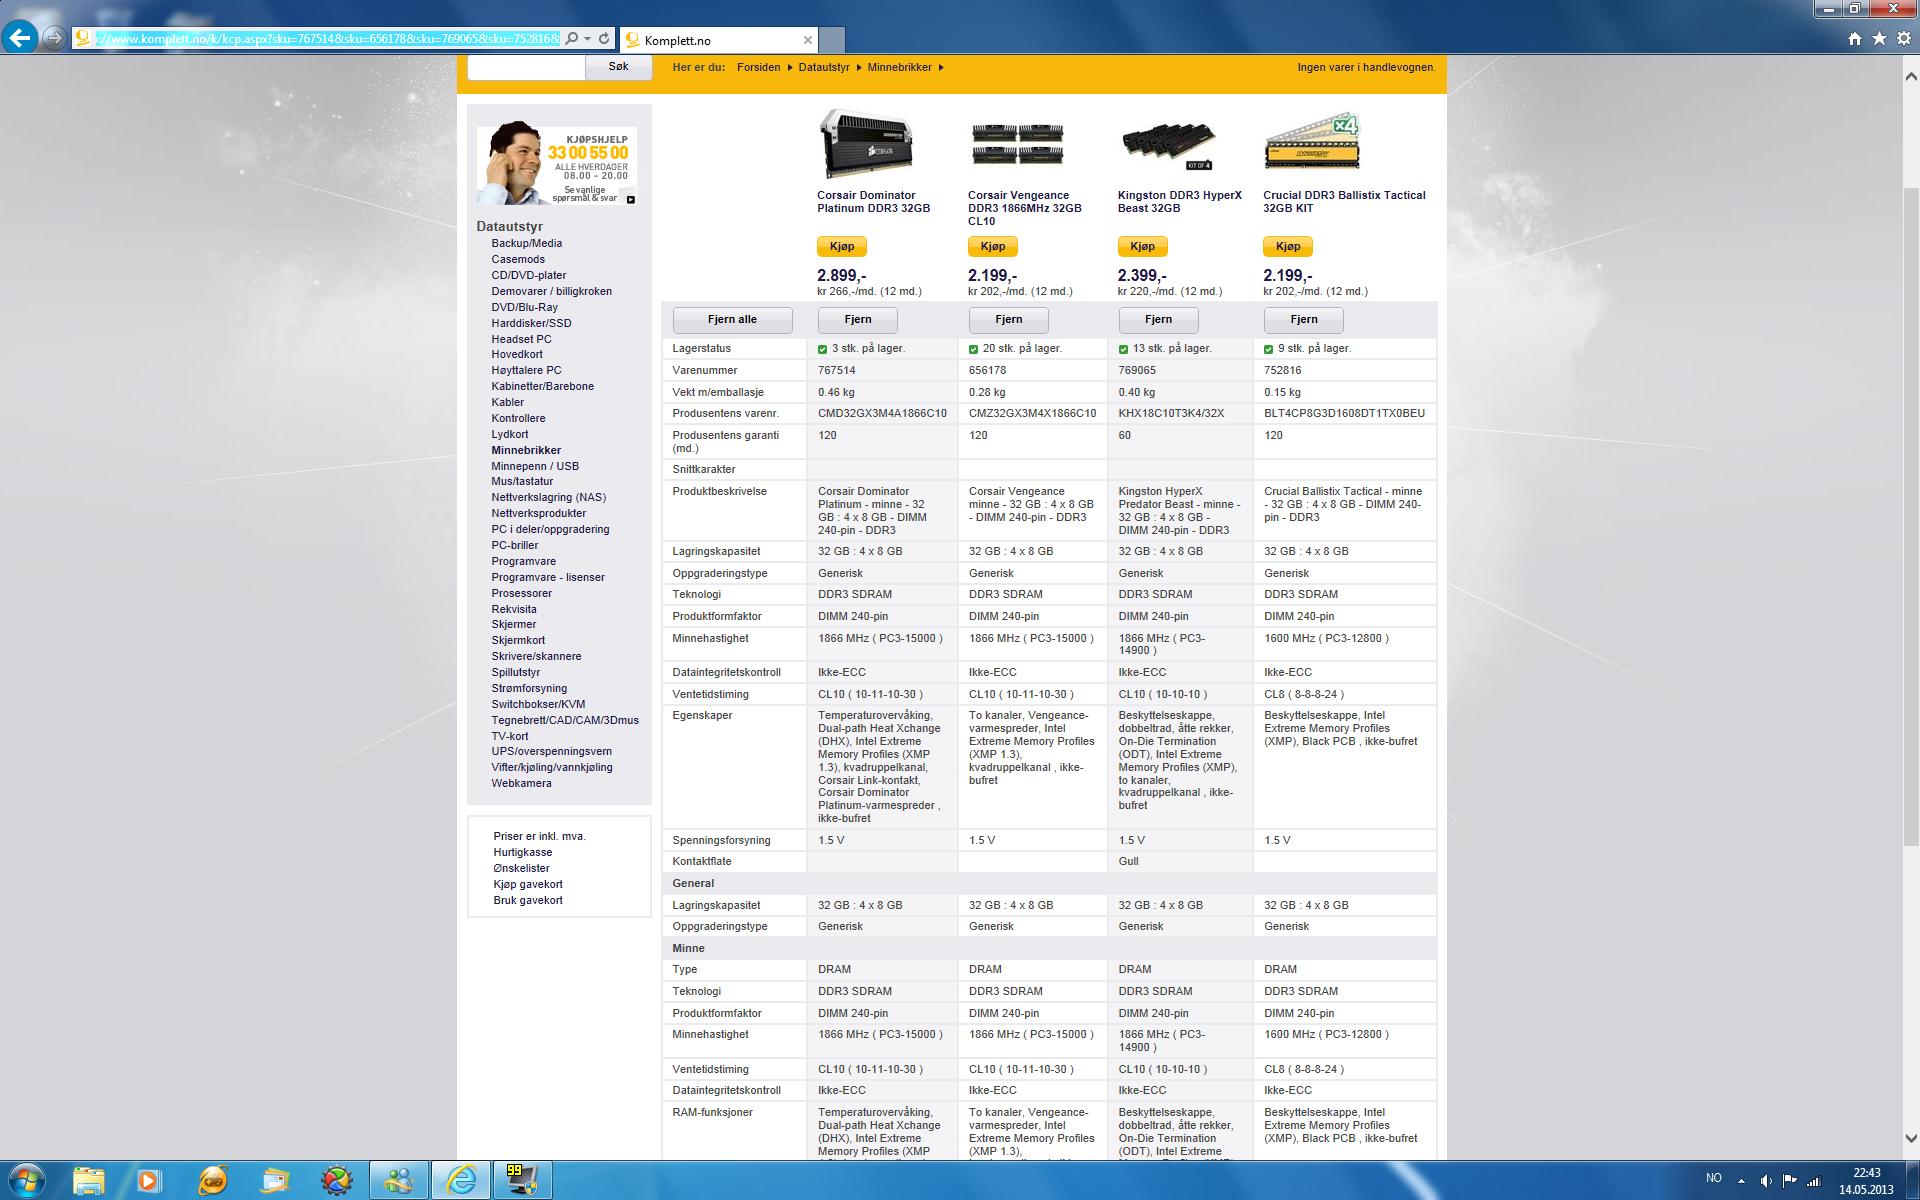Show hidden tray icons arrow
Screen dimensions: 1920x1200
coord(1740,1181)
